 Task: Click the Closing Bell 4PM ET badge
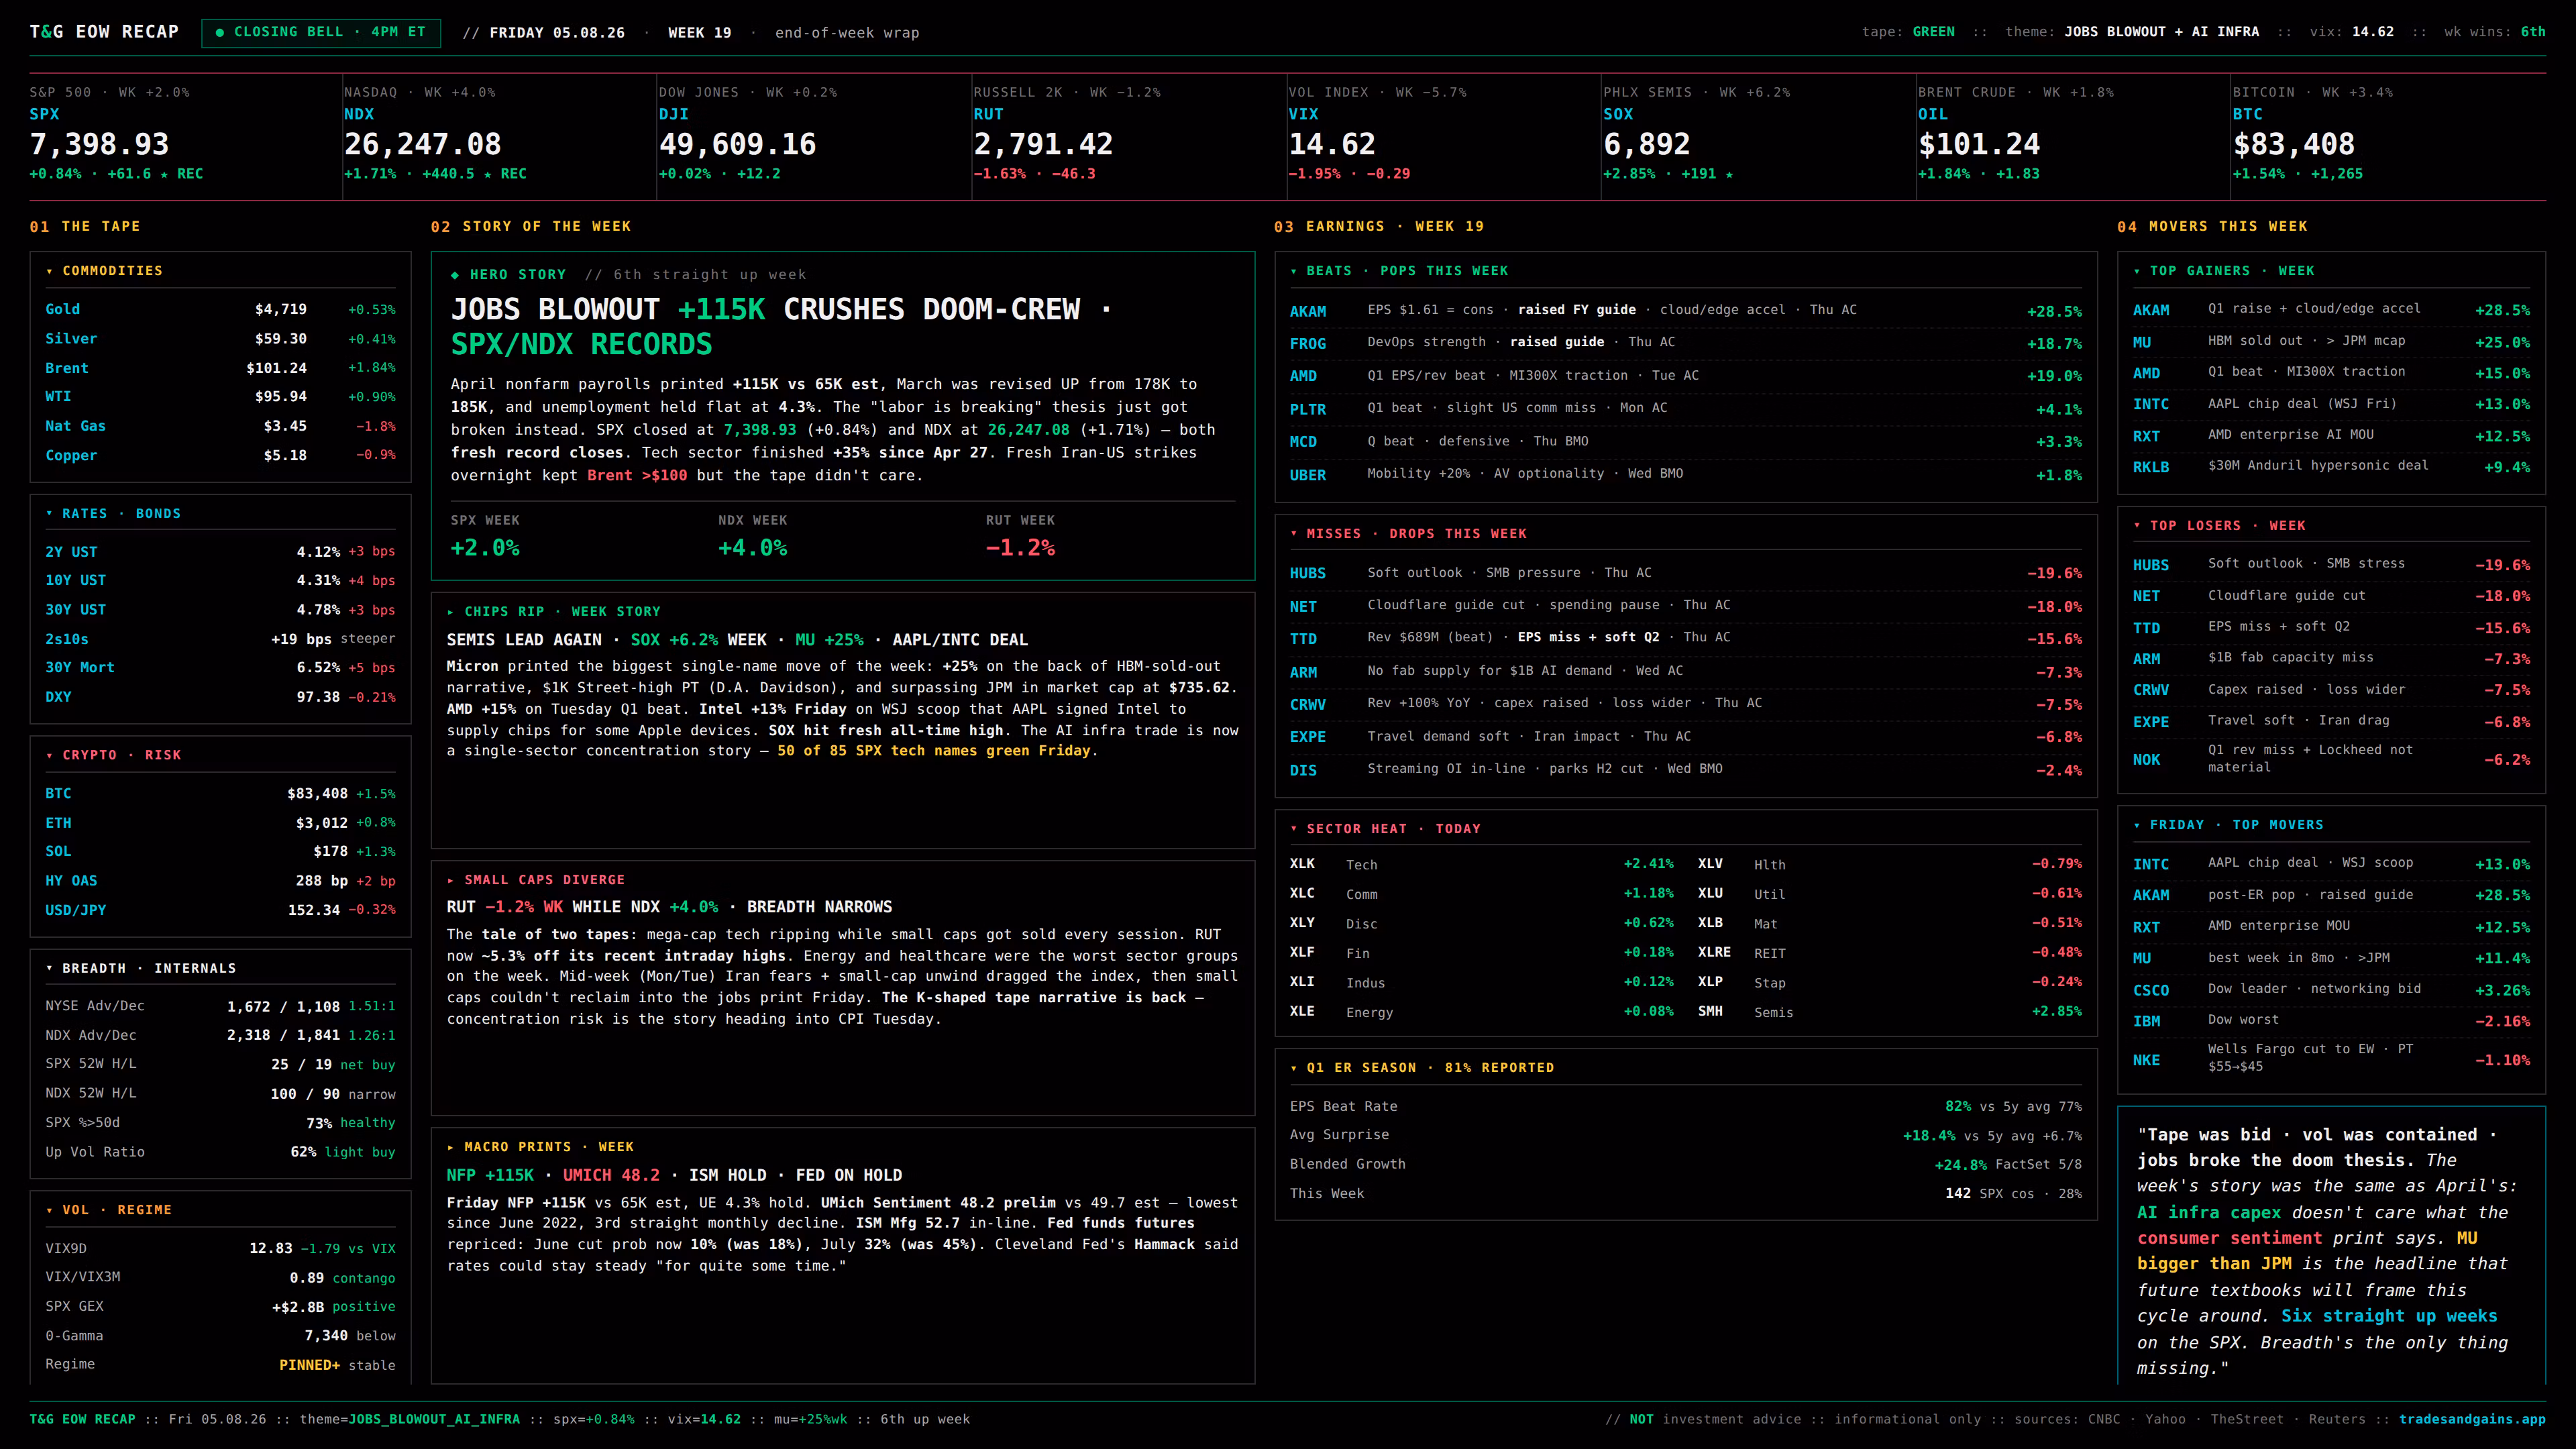(x=321, y=32)
